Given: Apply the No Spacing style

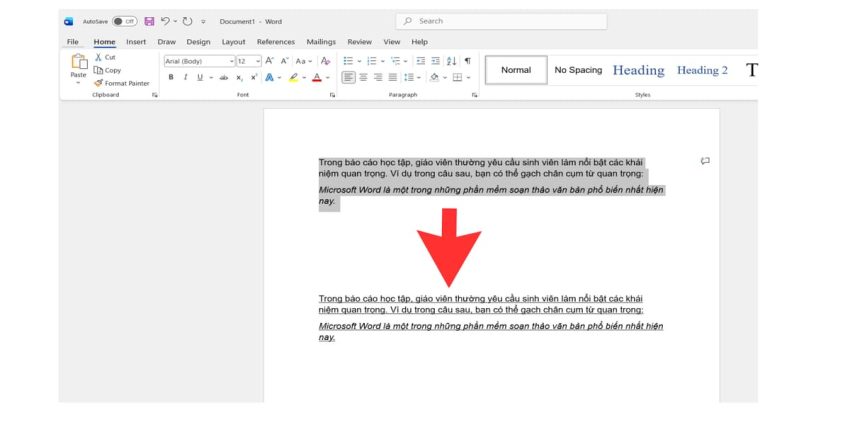Looking at the screenshot, I should tap(578, 70).
